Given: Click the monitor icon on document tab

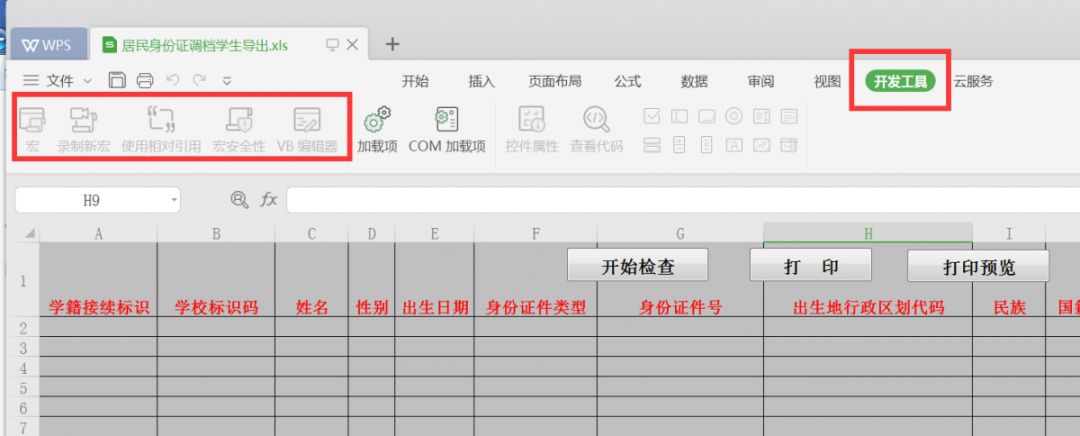Looking at the screenshot, I should click(x=333, y=45).
